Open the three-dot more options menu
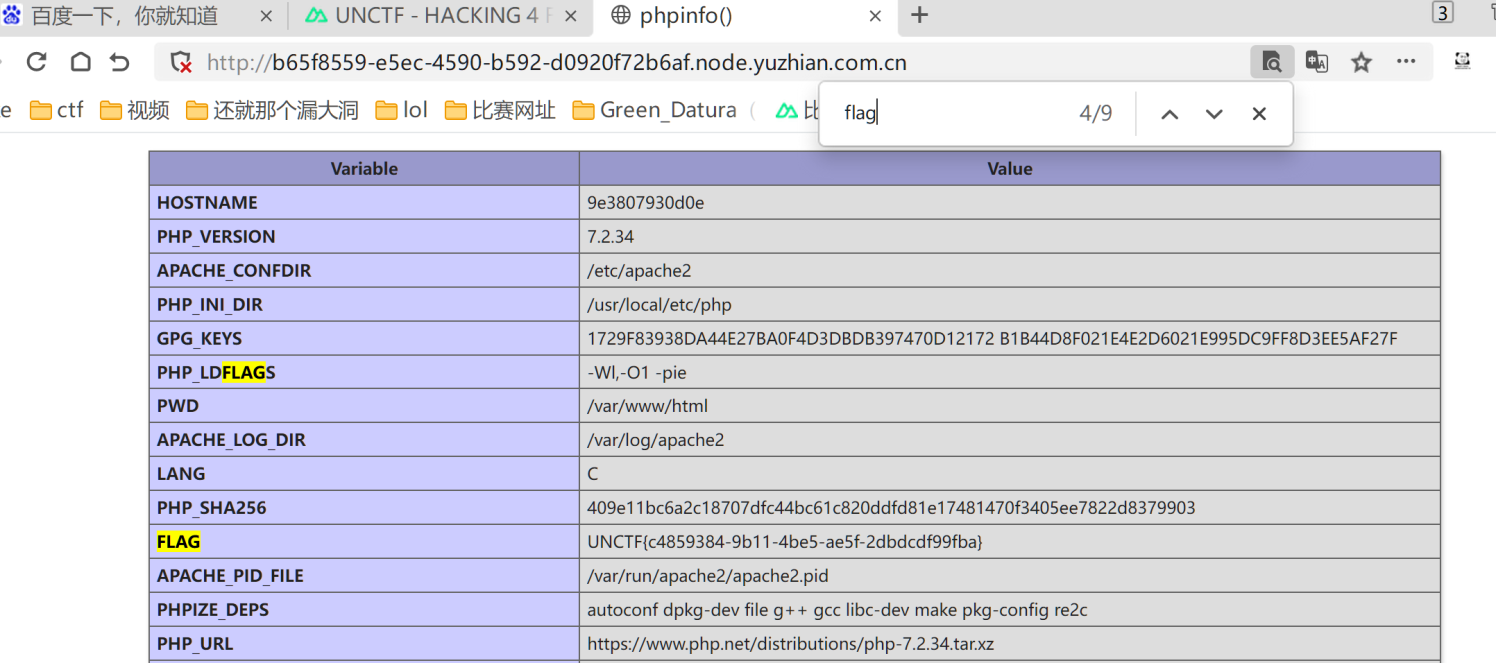The width and height of the screenshot is (1496, 663). [x=1406, y=62]
